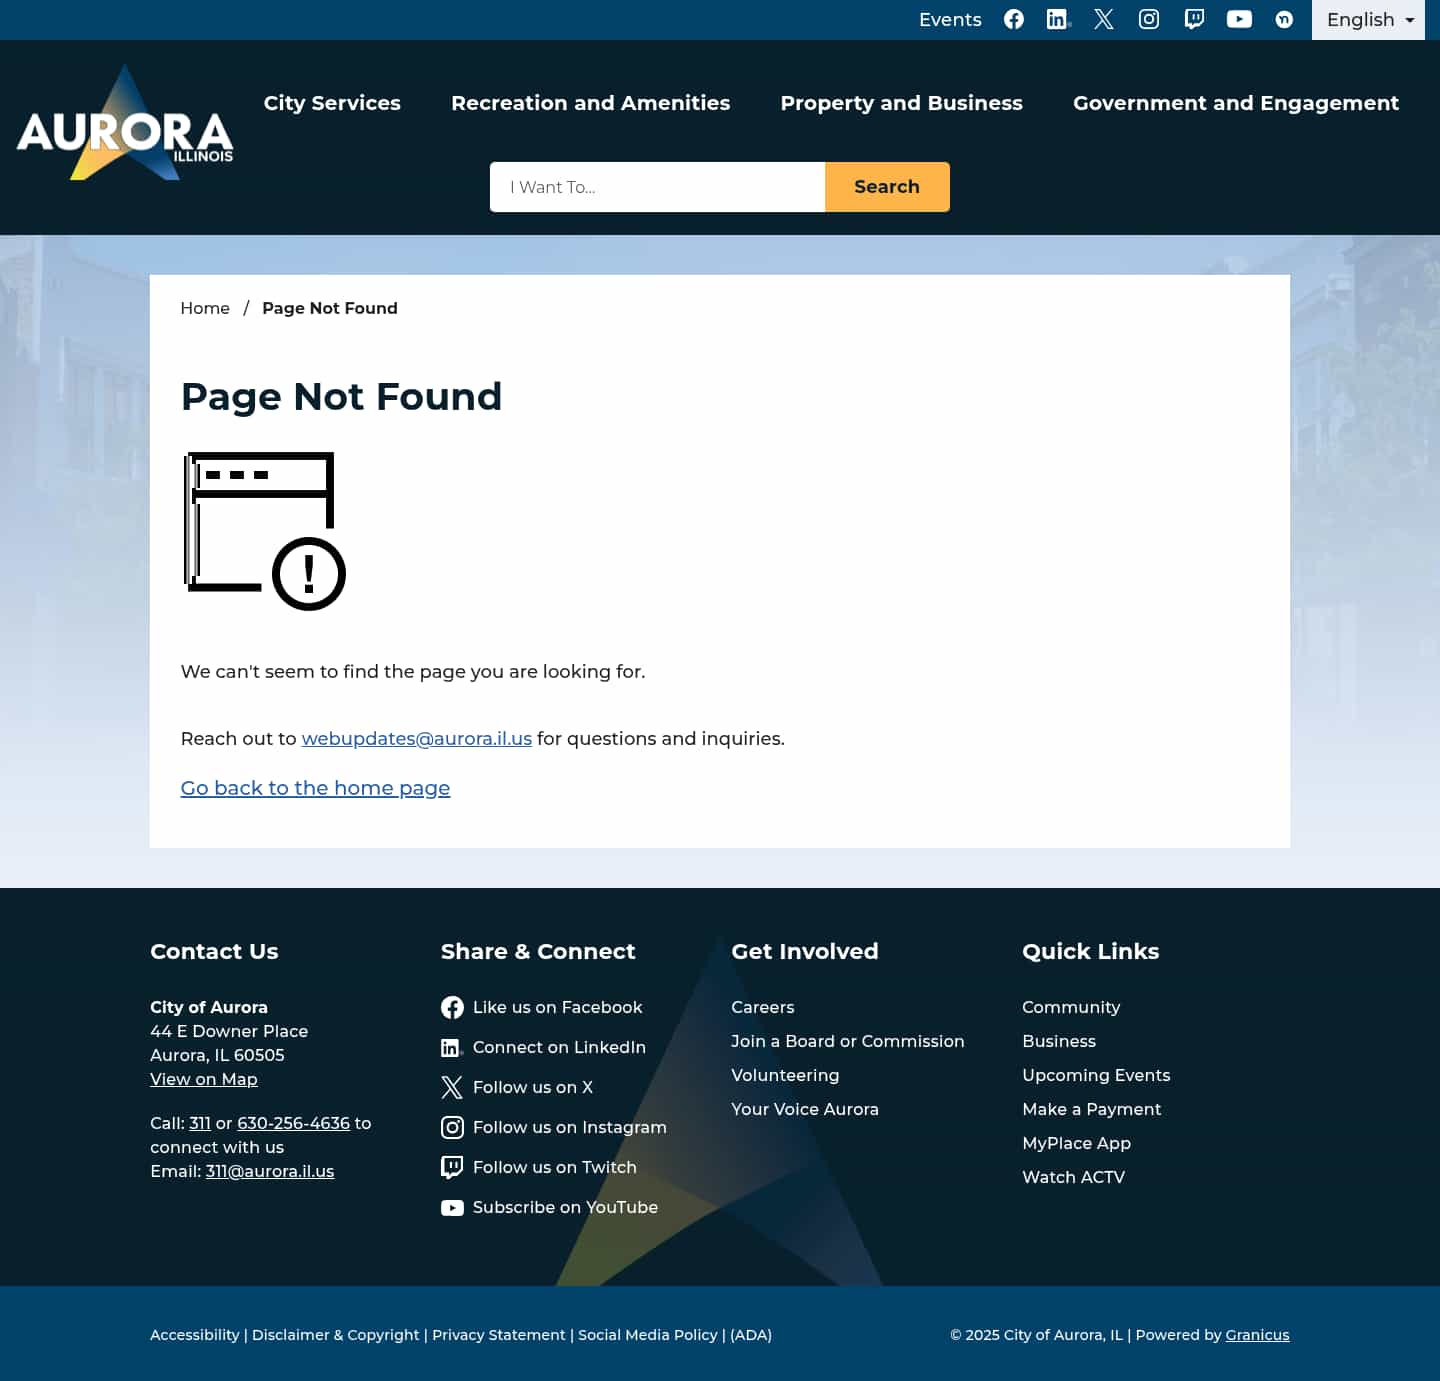Click the Twitch icon in the header
Screen dimensions: 1440x1381
coord(1193,19)
